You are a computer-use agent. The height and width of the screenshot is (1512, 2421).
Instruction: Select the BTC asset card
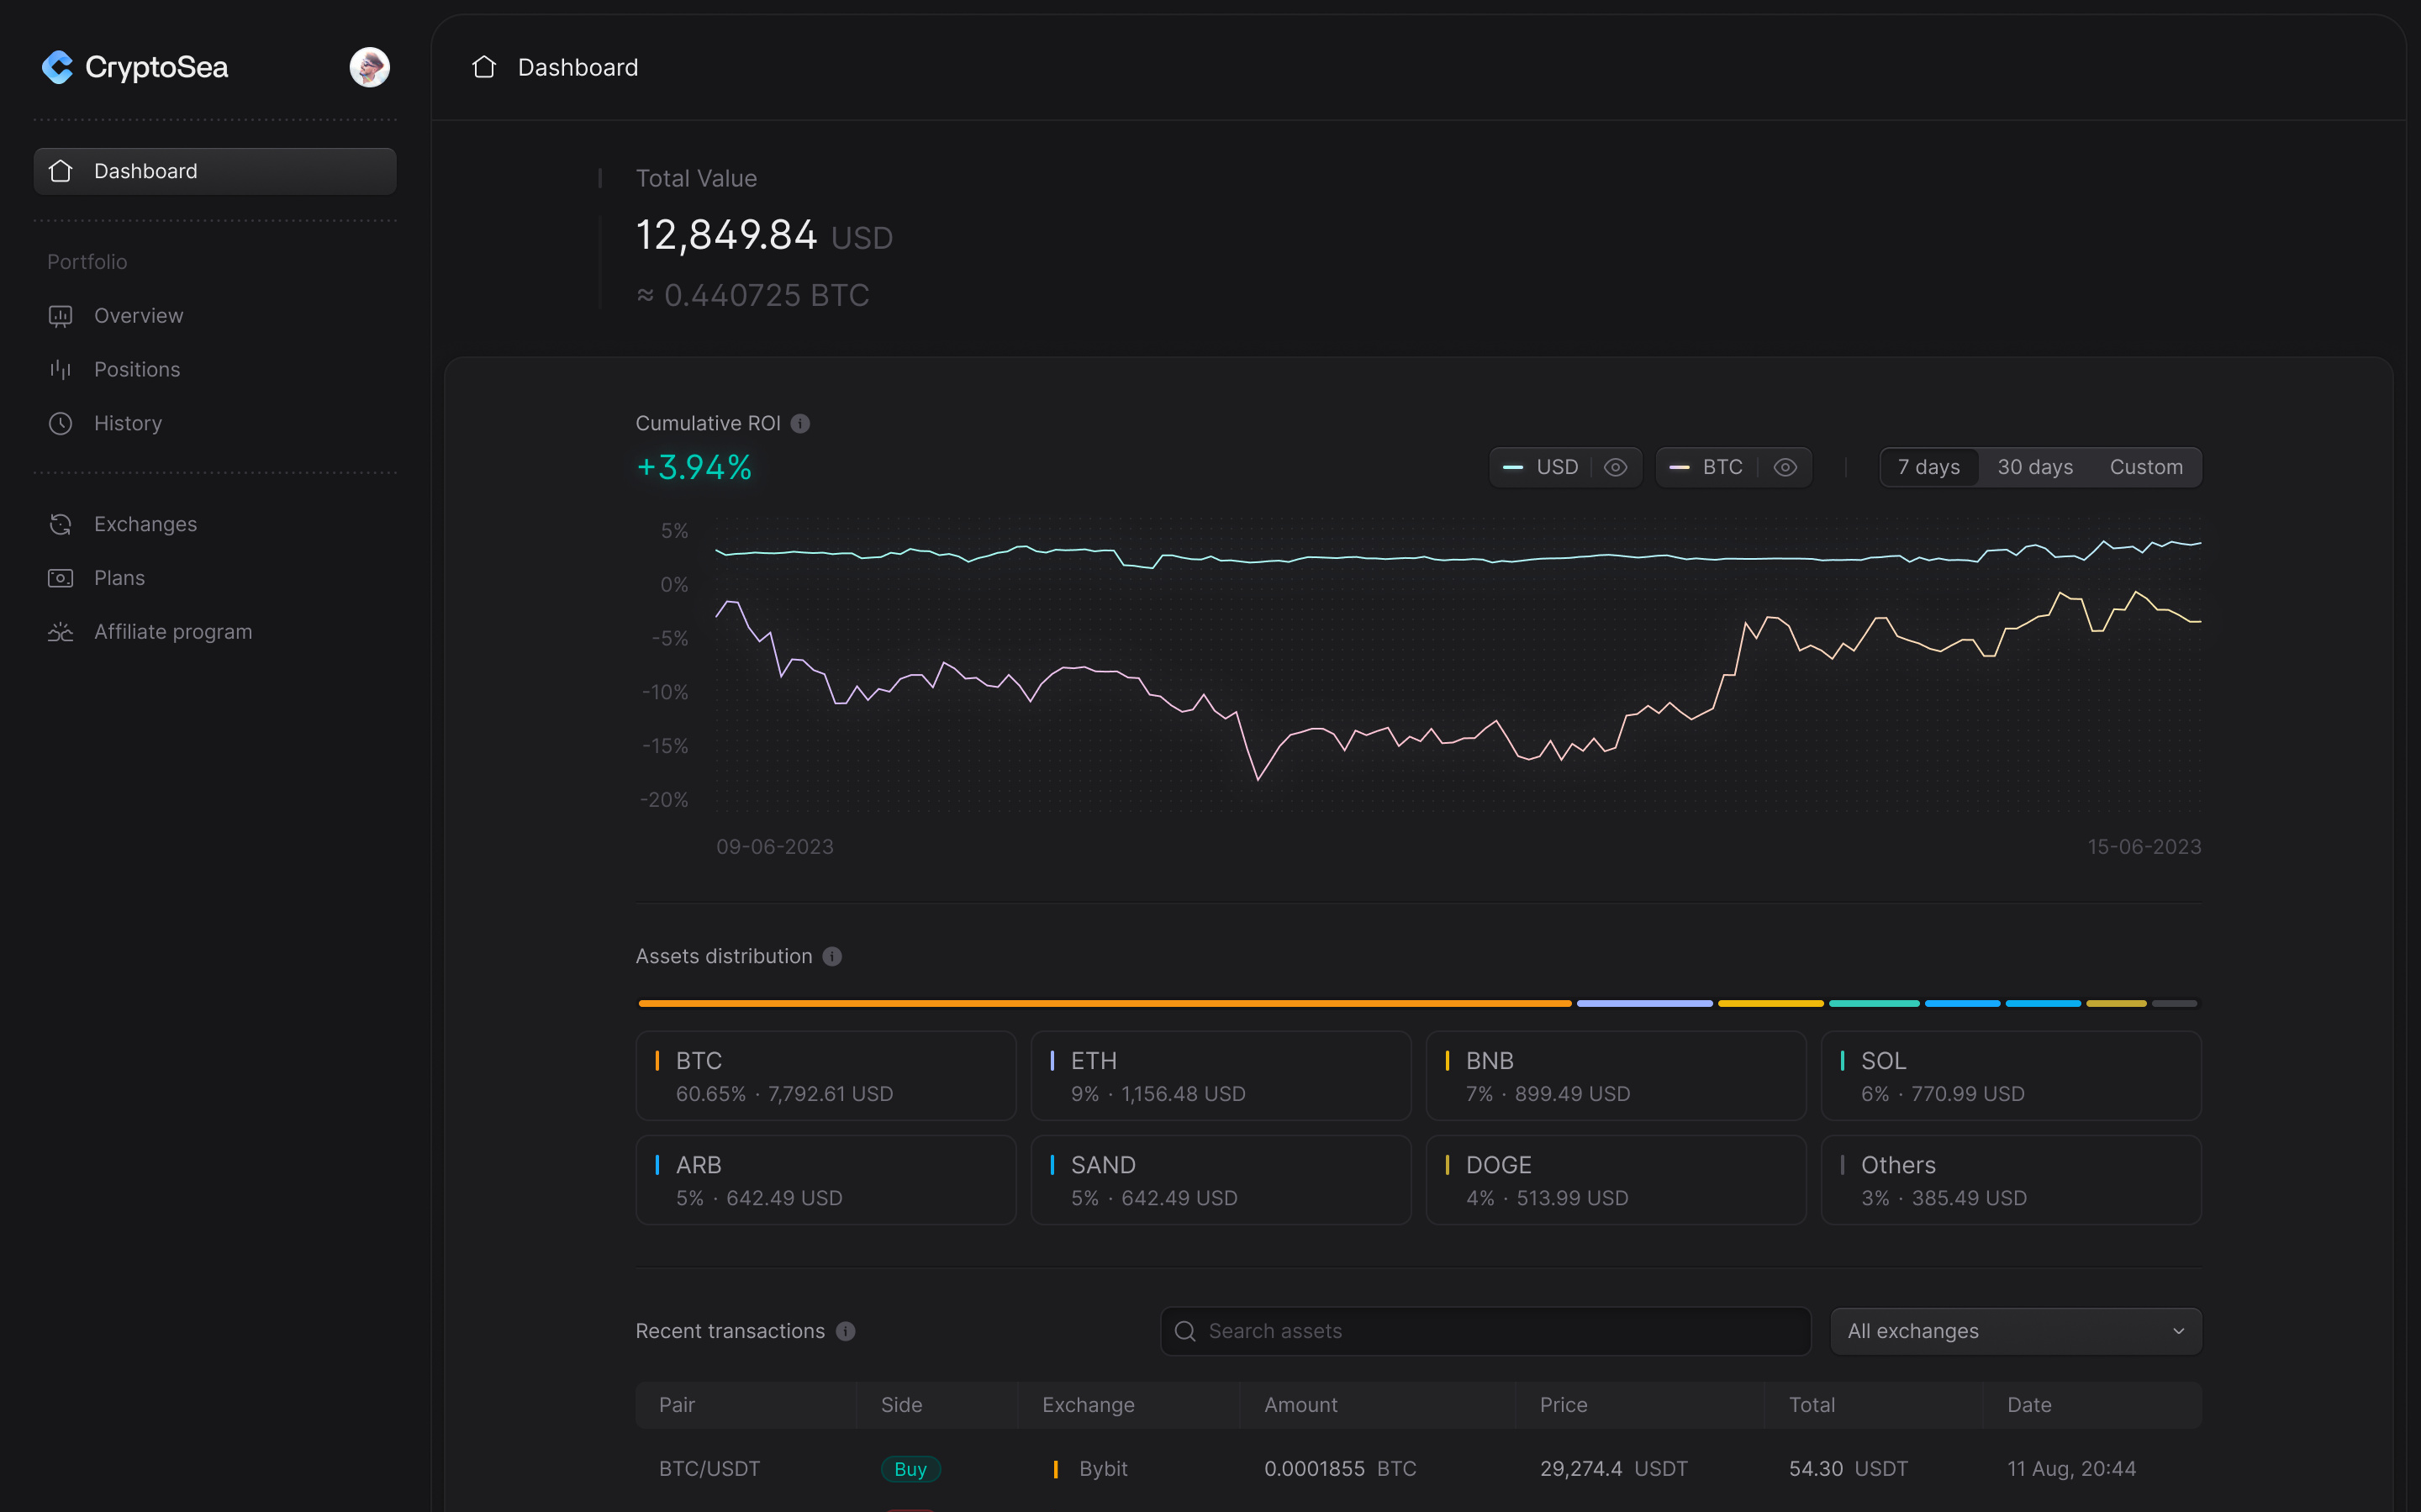point(826,1076)
